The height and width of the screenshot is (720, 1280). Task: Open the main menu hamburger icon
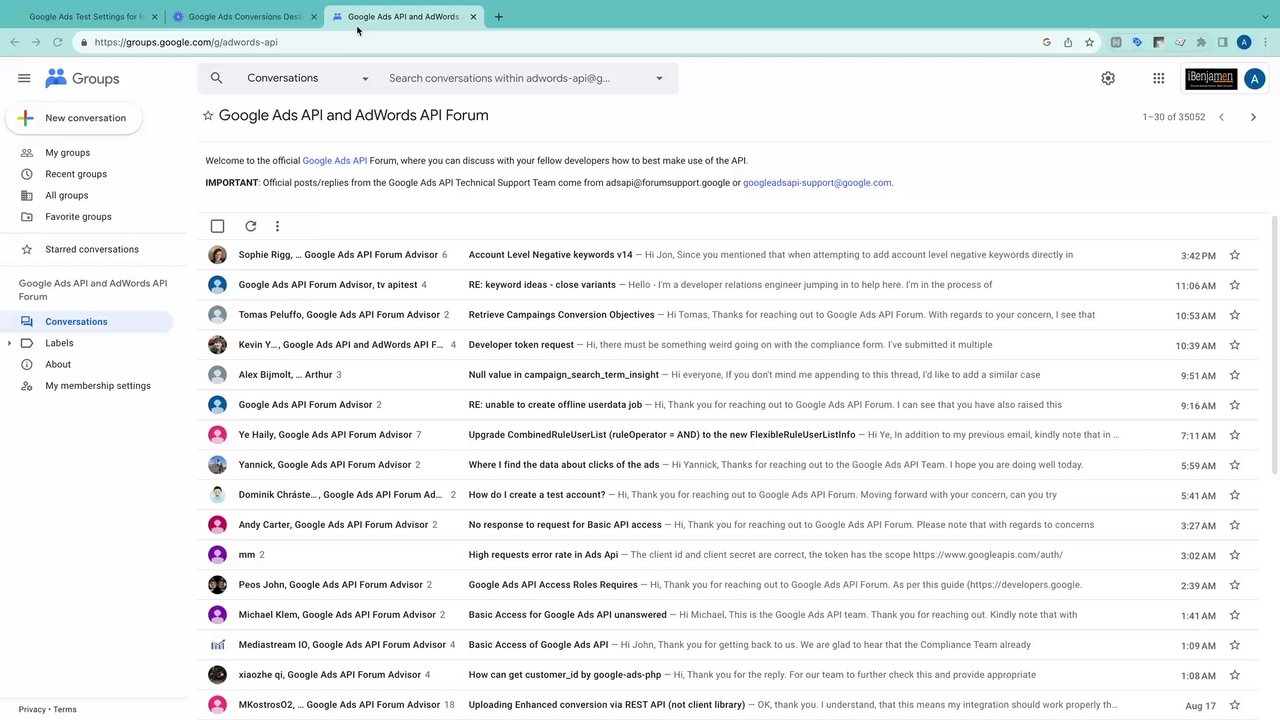(x=24, y=78)
